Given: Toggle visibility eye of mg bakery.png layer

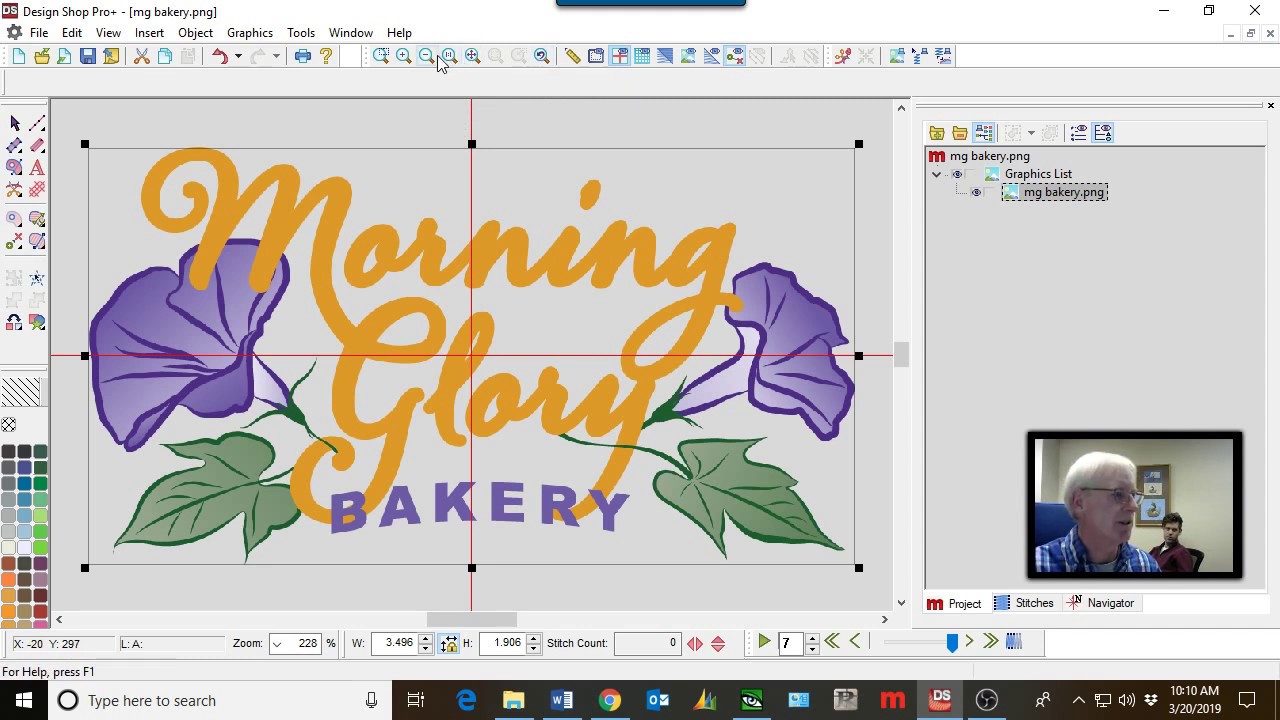Looking at the screenshot, I should [976, 192].
